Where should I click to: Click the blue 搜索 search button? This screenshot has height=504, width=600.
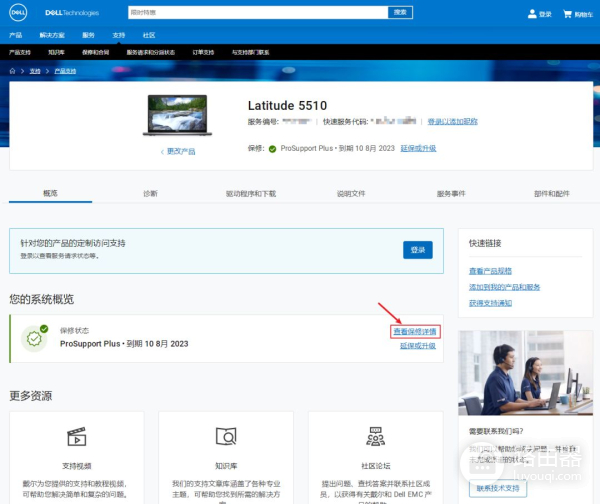tap(399, 12)
